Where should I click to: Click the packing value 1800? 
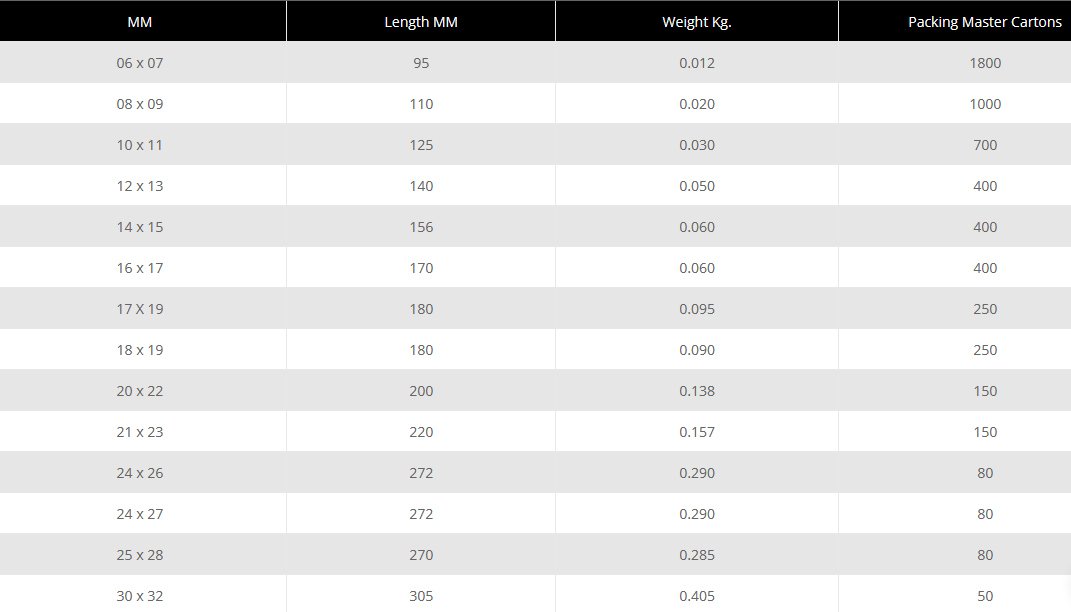click(x=984, y=63)
